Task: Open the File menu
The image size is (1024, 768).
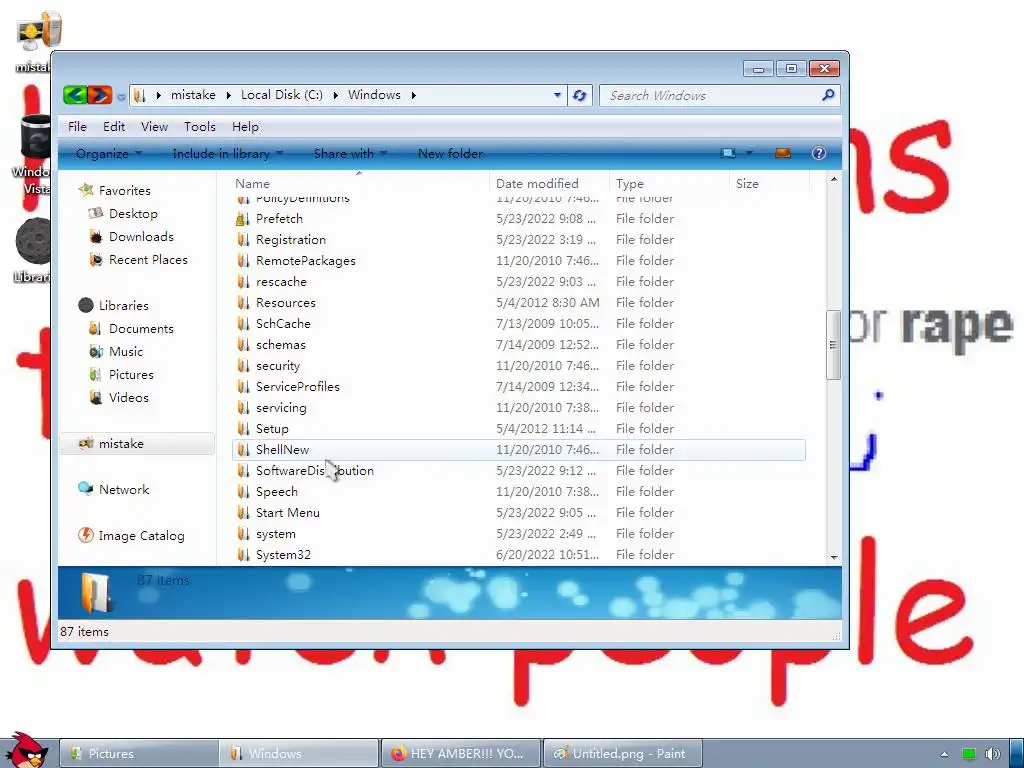Action: tap(77, 127)
